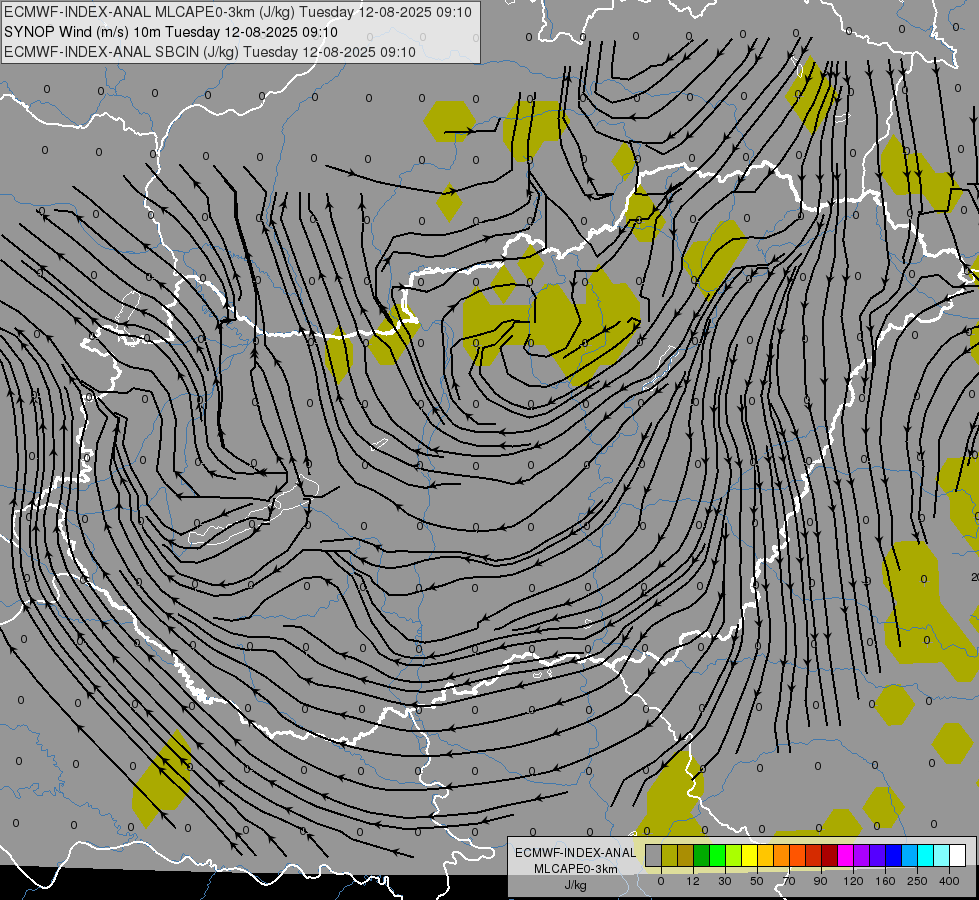Click the gray swatch in the MLCAPE legend
This screenshot has width=979, height=900.
pos(654,855)
